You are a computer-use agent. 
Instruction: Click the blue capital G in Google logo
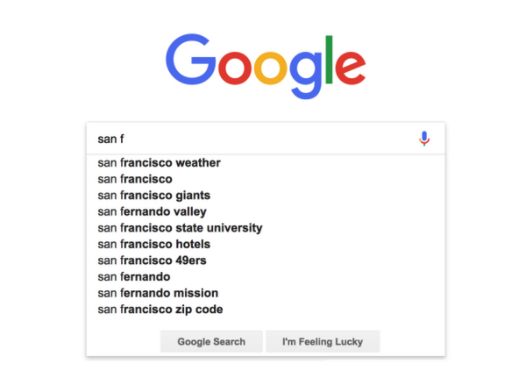tap(191, 59)
